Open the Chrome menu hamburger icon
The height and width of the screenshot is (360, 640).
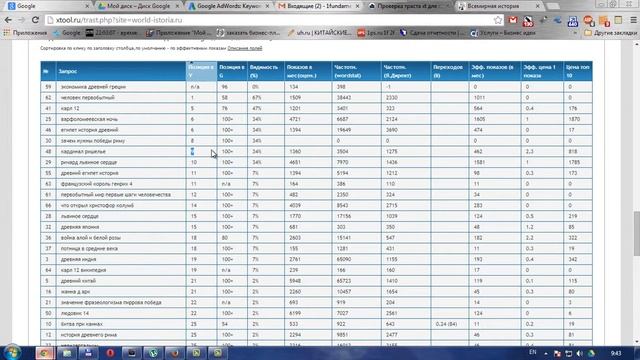tap(633, 20)
